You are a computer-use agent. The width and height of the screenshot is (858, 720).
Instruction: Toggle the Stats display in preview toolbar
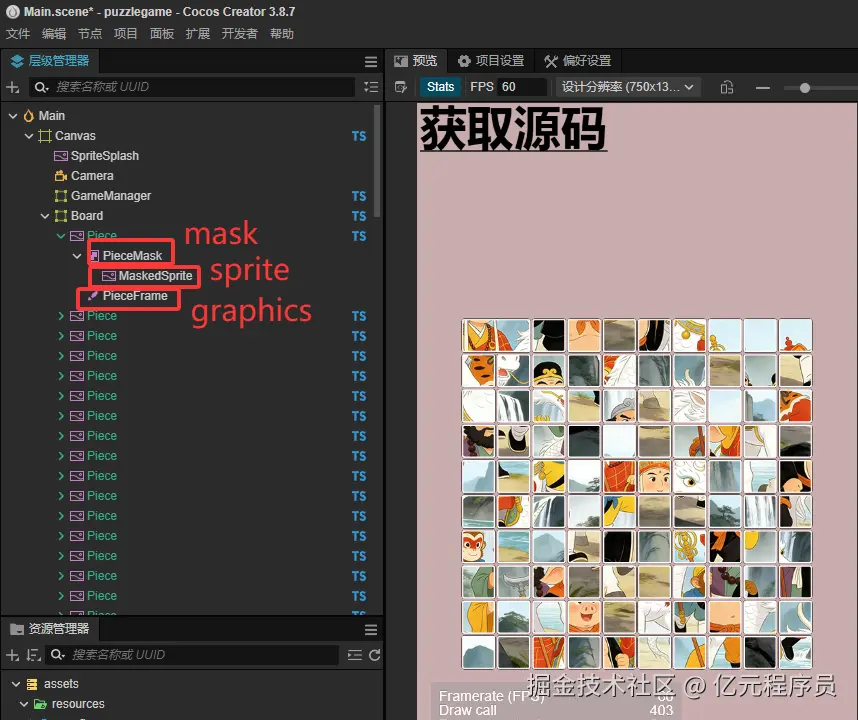tap(440, 87)
